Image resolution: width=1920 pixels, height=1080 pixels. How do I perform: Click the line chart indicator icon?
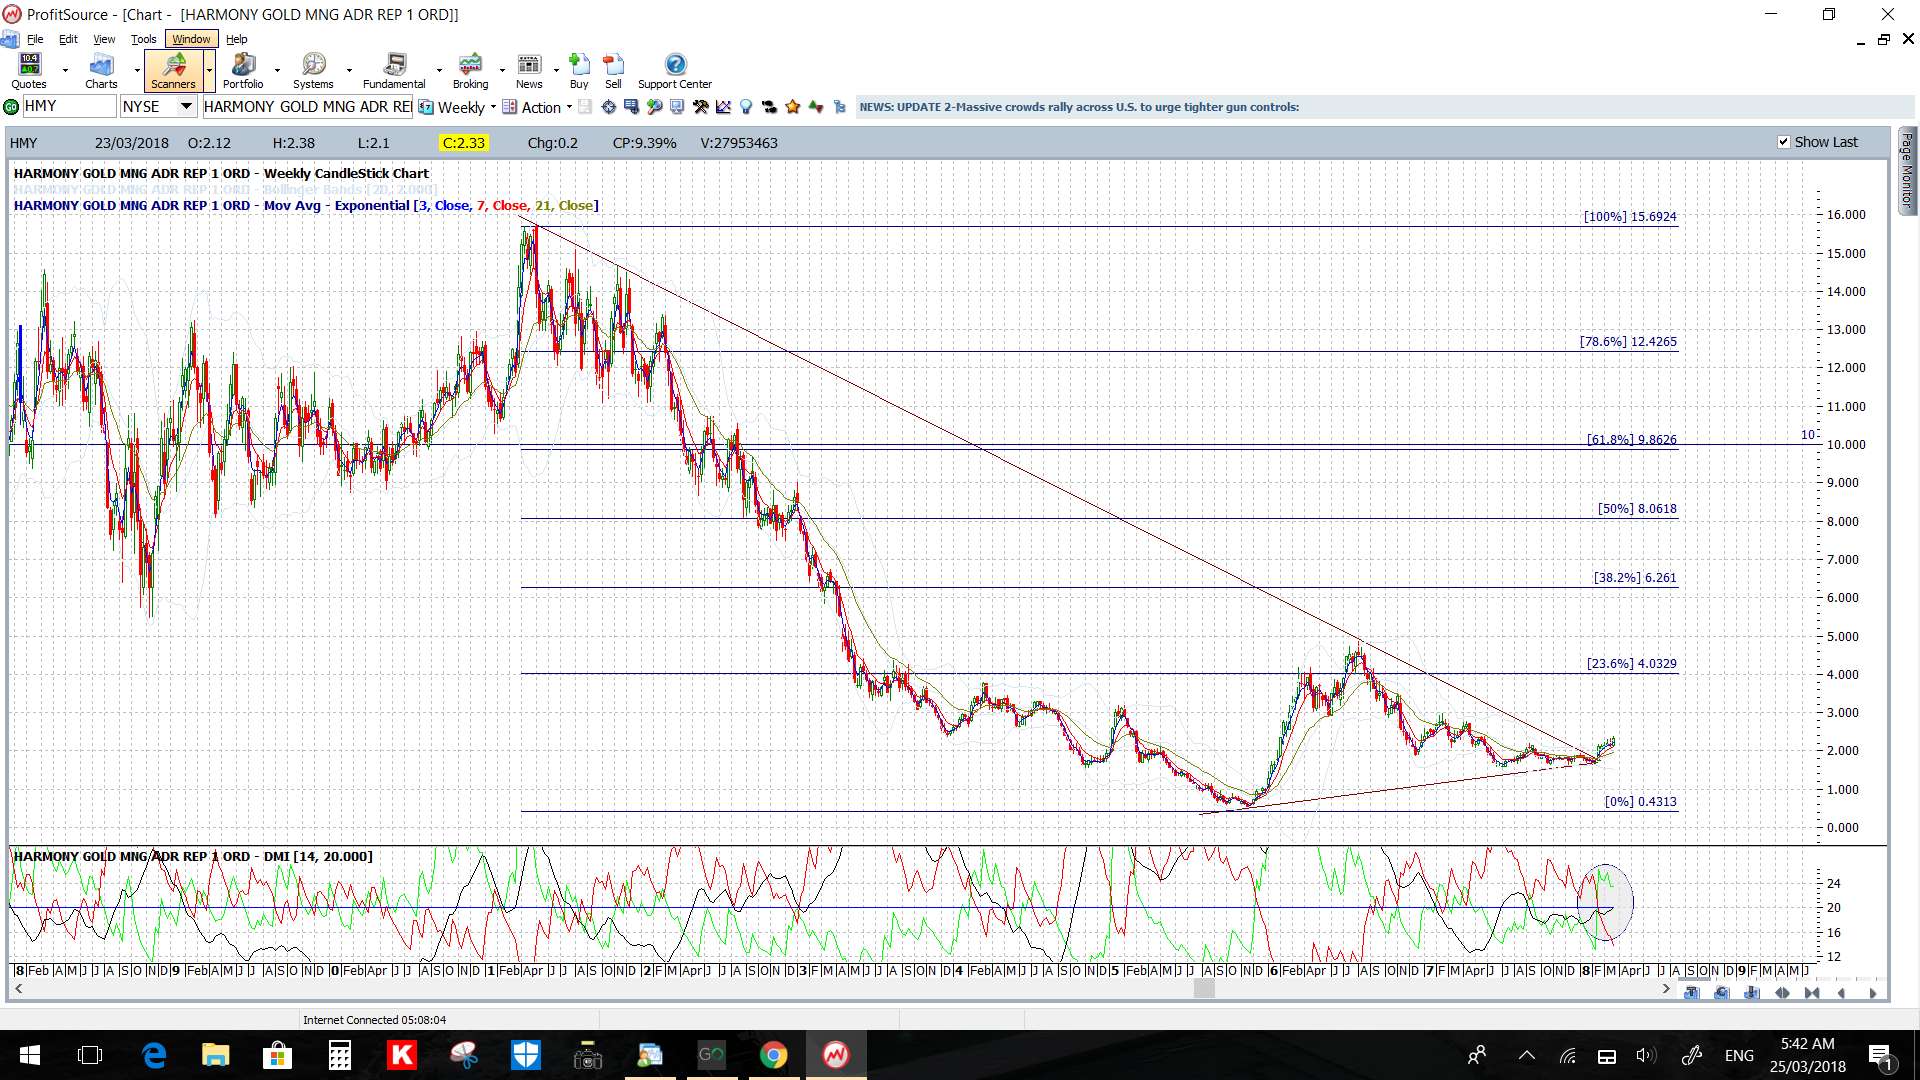723,107
